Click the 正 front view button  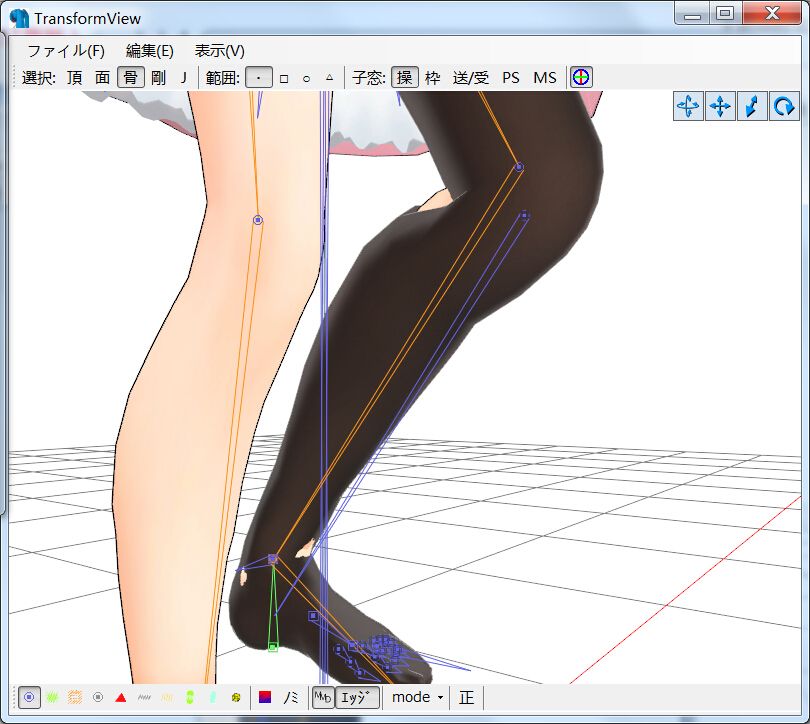[x=466, y=697]
